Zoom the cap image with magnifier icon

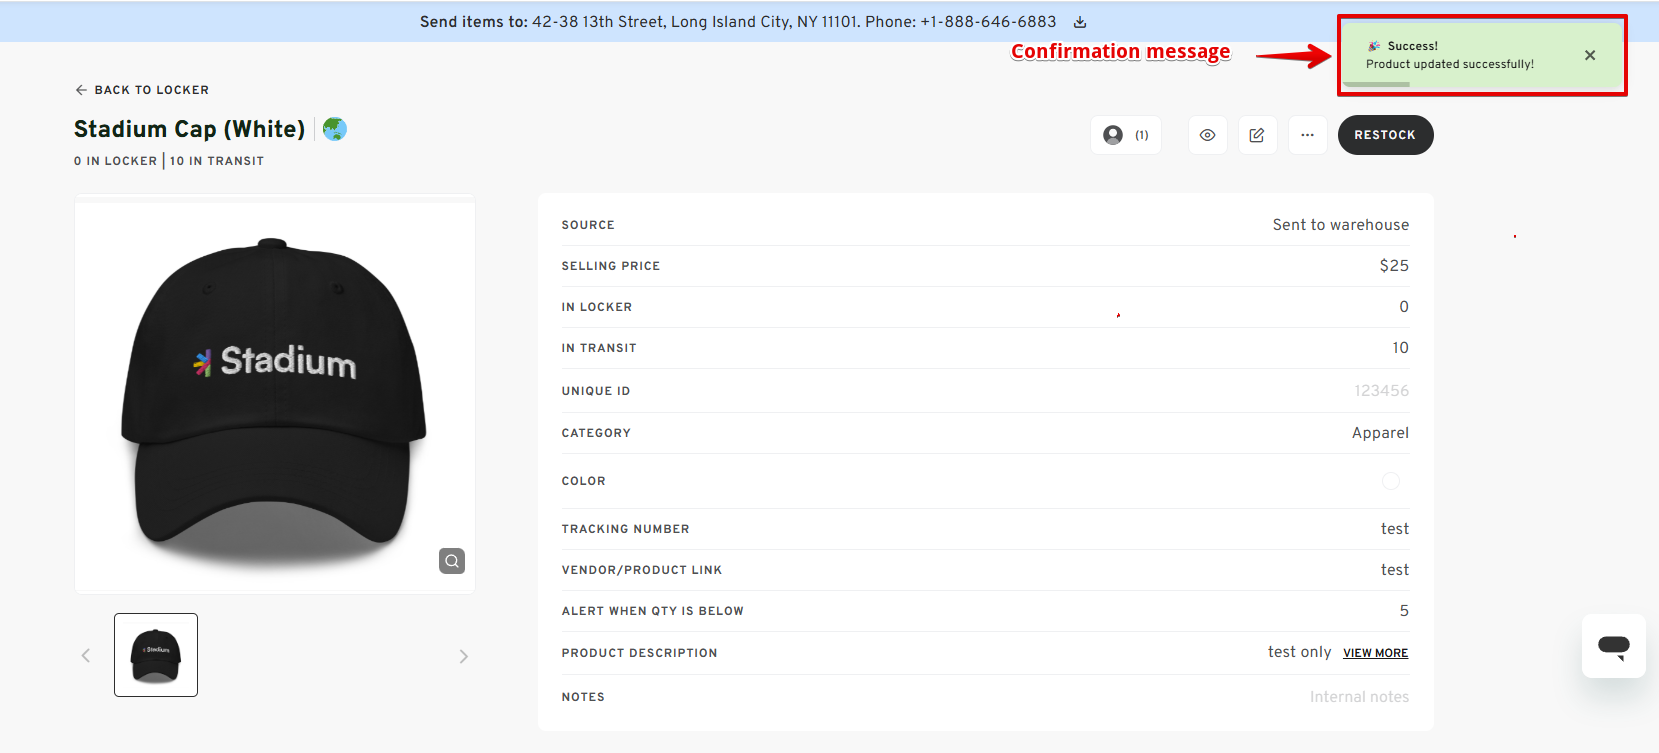click(452, 561)
